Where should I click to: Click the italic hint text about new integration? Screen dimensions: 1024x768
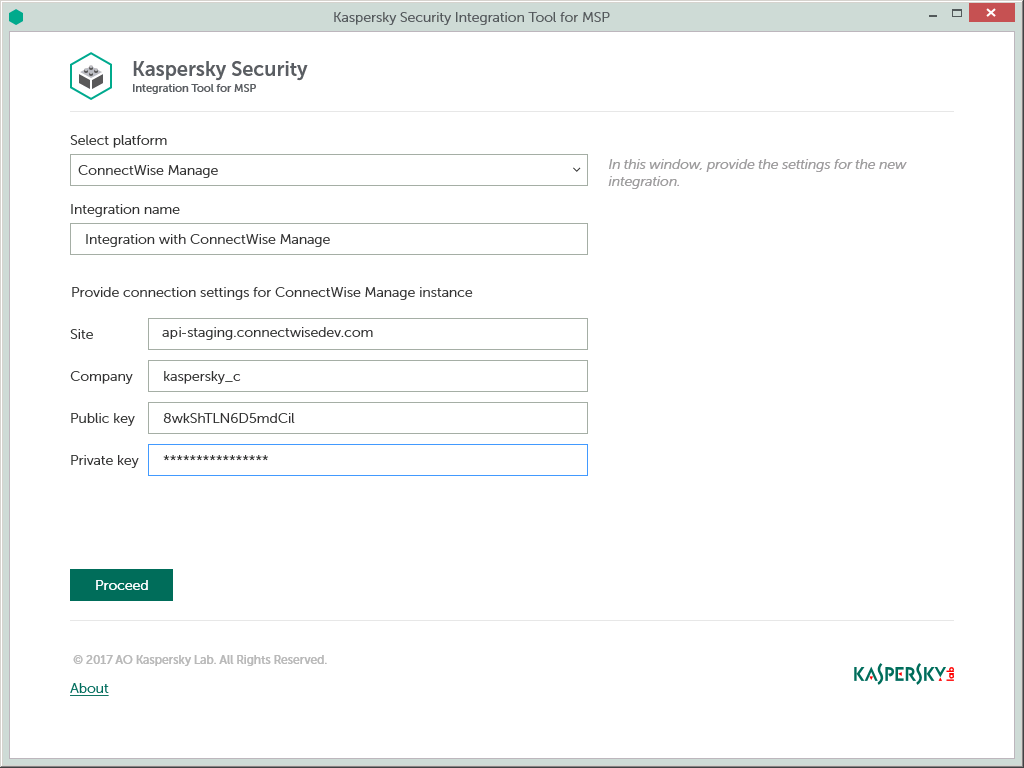click(x=757, y=173)
